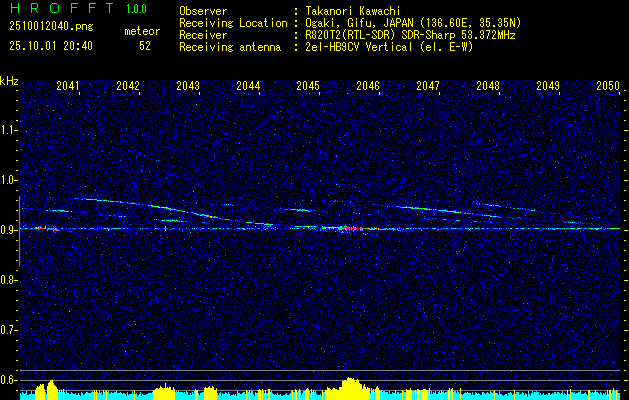Click time marker 2041
This screenshot has width=629, height=400.
68,86
